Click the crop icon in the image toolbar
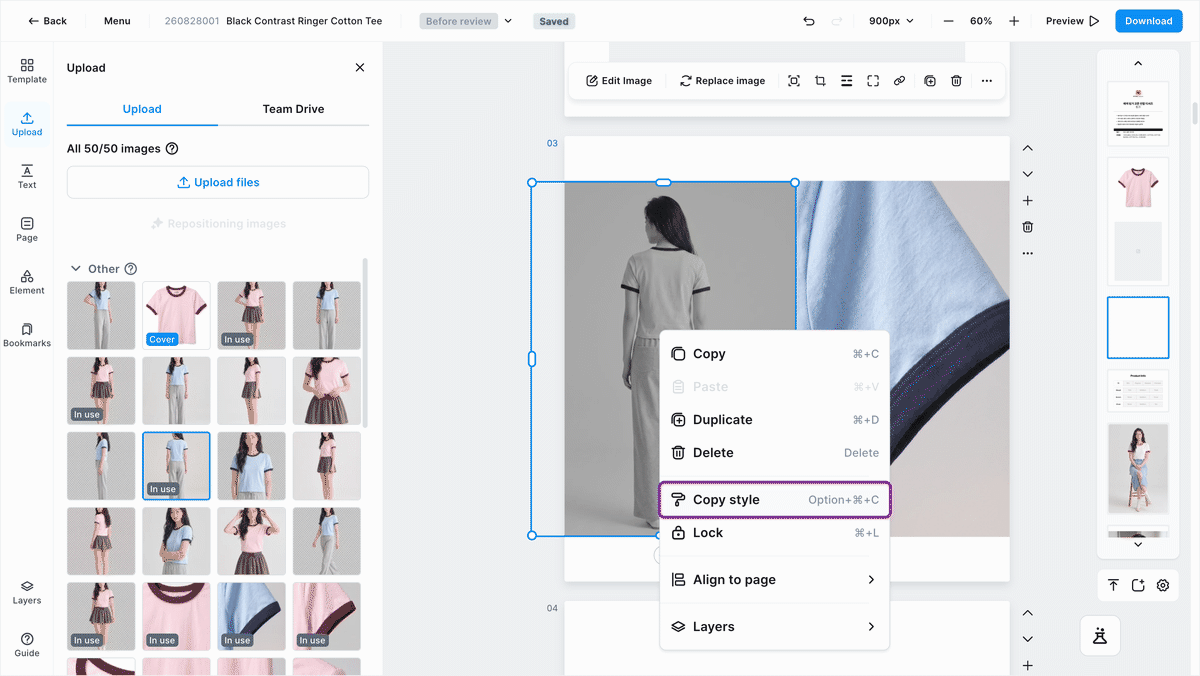The image size is (1200, 676). [x=820, y=81]
